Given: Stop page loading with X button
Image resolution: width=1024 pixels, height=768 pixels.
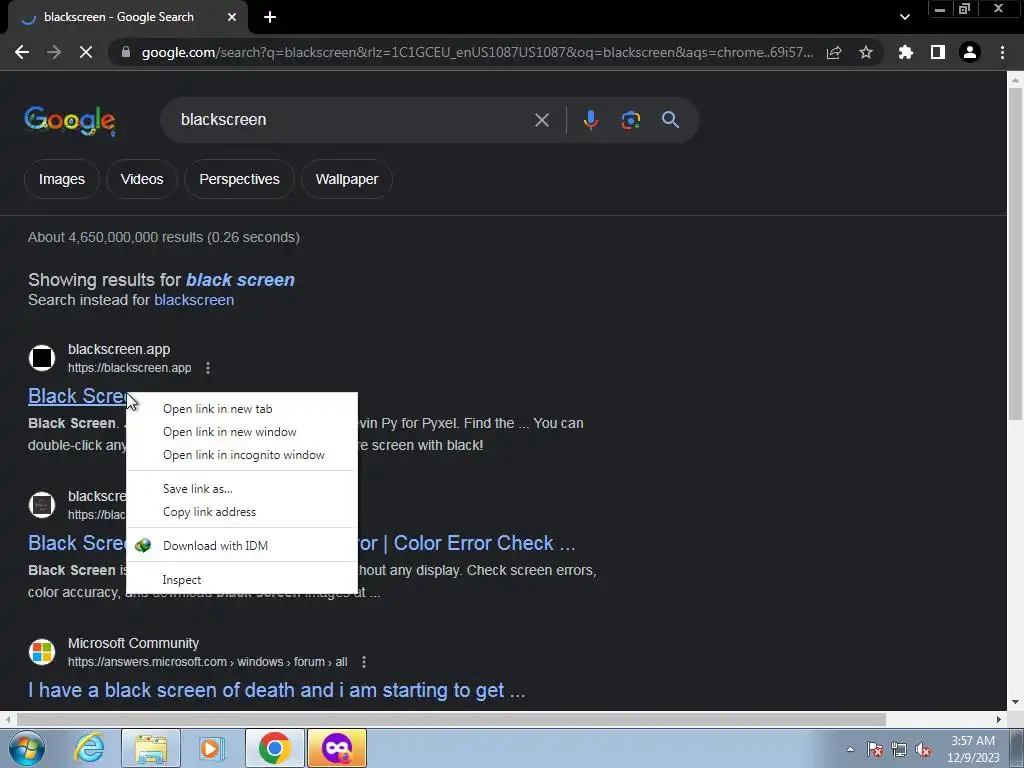Looking at the screenshot, I should (x=86, y=52).
